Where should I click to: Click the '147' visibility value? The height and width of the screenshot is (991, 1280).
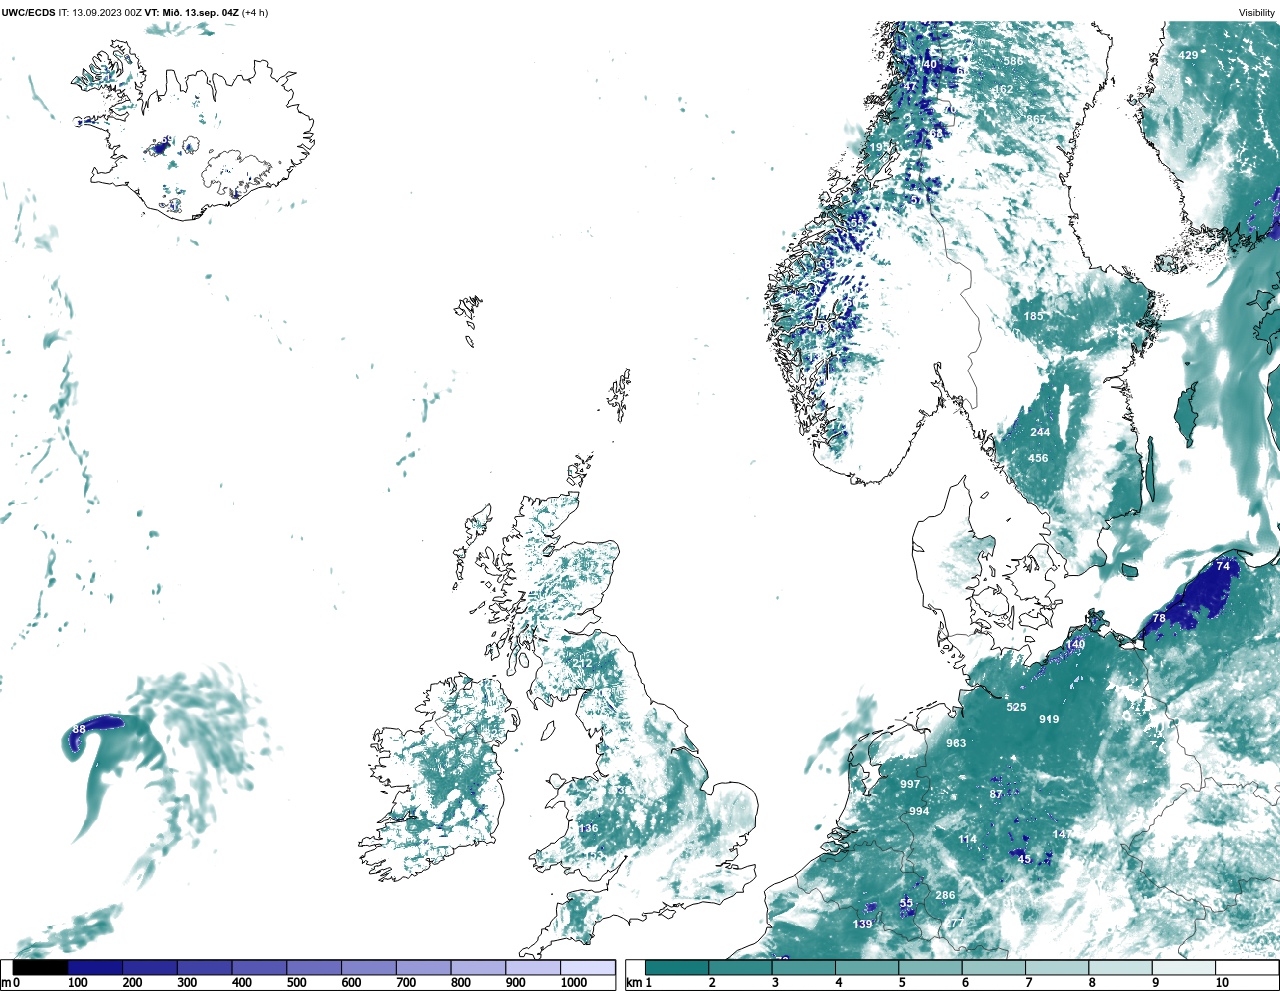point(1062,834)
